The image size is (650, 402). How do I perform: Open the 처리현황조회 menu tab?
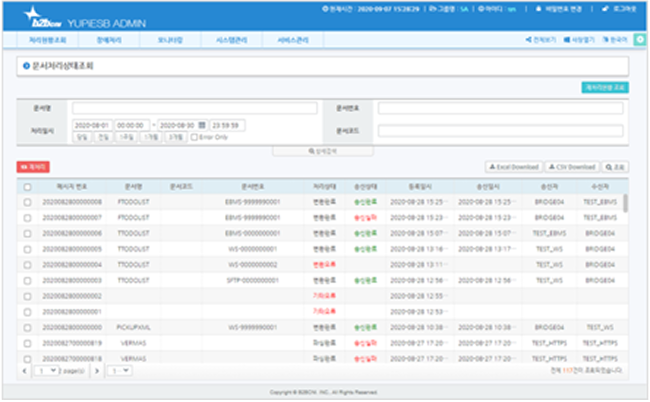click(x=48, y=40)
